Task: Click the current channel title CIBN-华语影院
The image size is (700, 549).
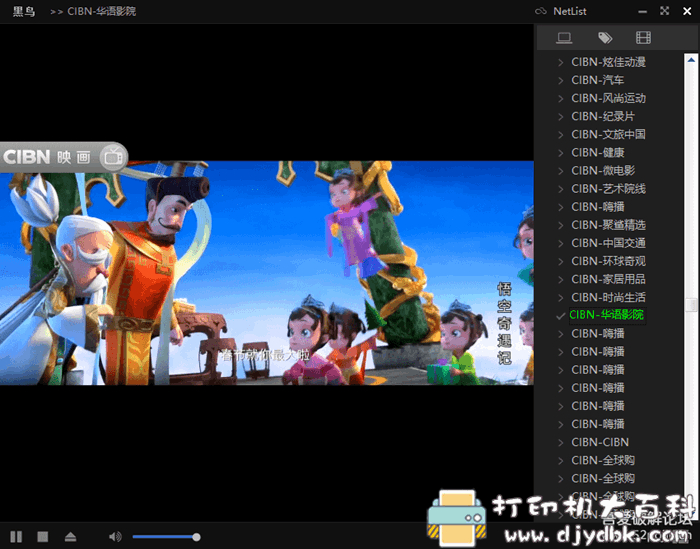Action: tap(101, 11)
